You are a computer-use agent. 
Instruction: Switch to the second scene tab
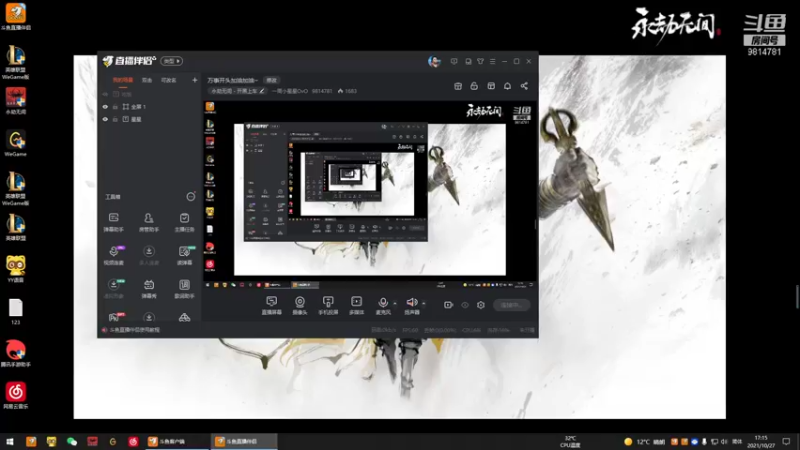pyautogui.click(x=147, y=80)
